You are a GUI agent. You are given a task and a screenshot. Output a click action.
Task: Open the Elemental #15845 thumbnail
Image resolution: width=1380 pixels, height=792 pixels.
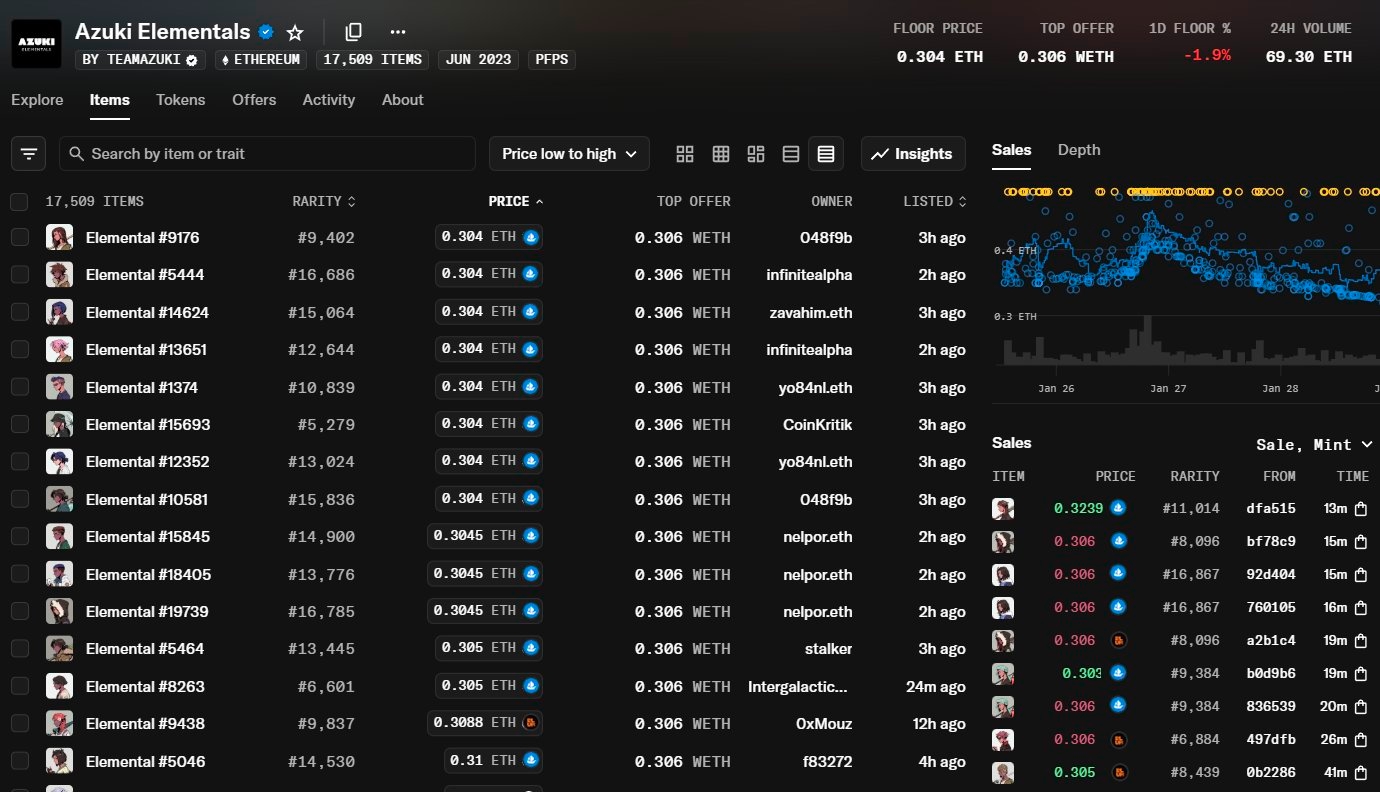[x=59, y=537]
